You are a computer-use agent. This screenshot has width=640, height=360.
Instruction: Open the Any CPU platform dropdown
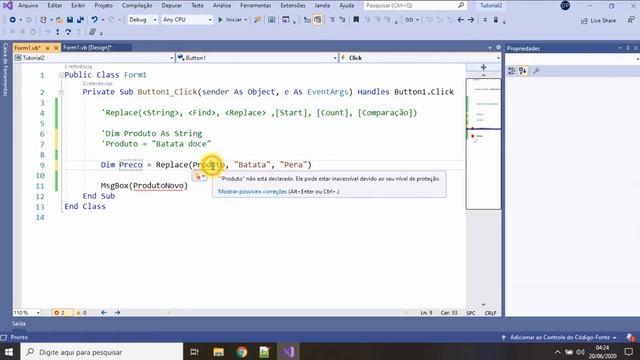click(x=187, y=20)
